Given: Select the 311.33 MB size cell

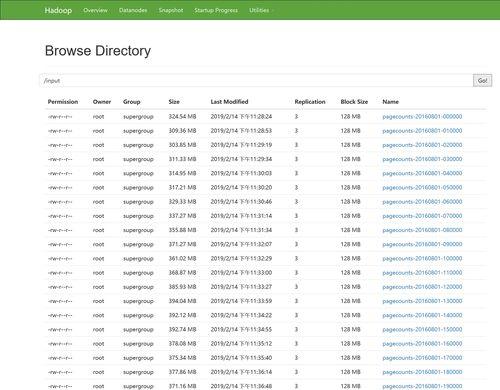Looking at the screenshot, I should tap(182, 159).
